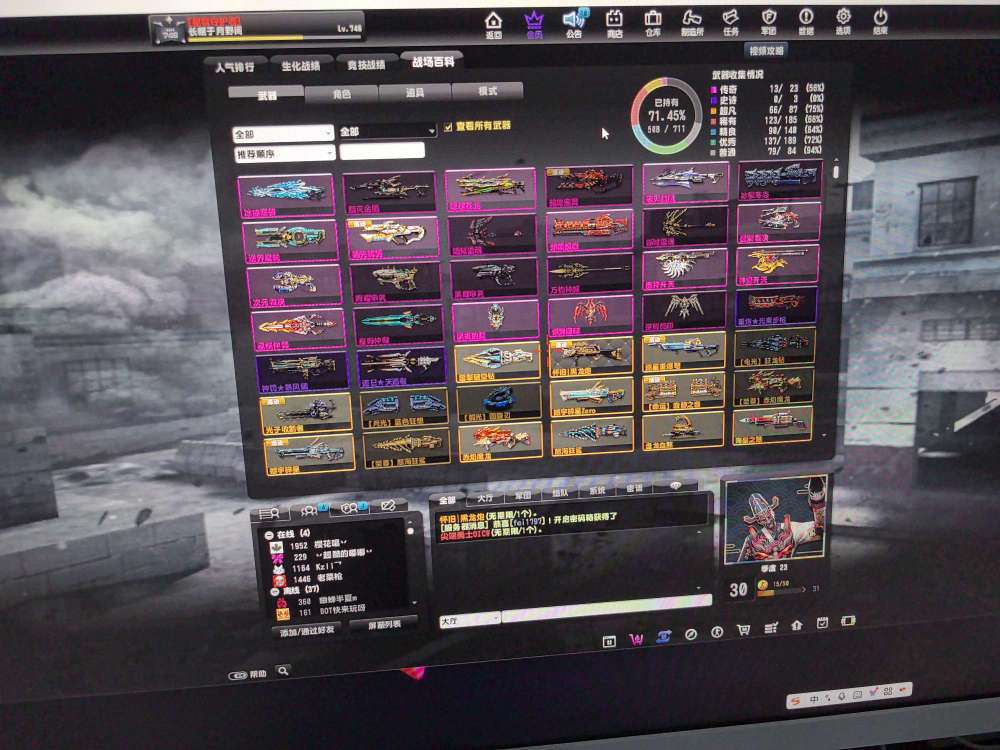The image size is (1000, 750).
Task: Click the speech-bubble chat tab icon
Action: [x=675, y=485]
